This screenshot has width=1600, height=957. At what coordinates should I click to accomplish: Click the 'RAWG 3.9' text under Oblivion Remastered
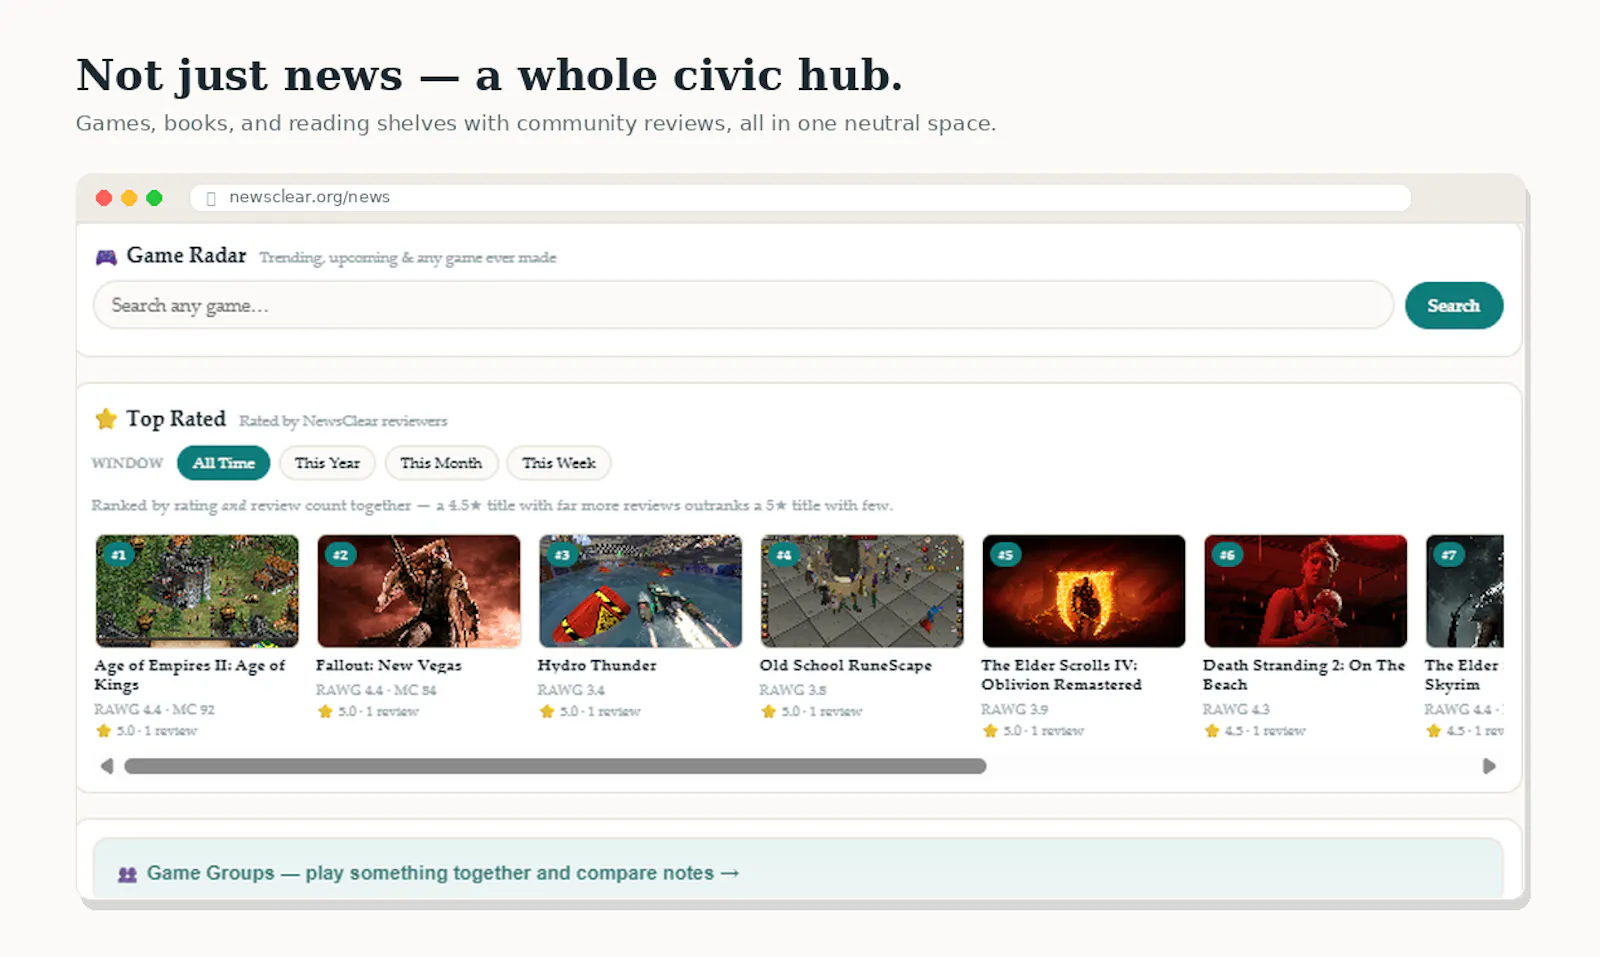coord(1015,710)
